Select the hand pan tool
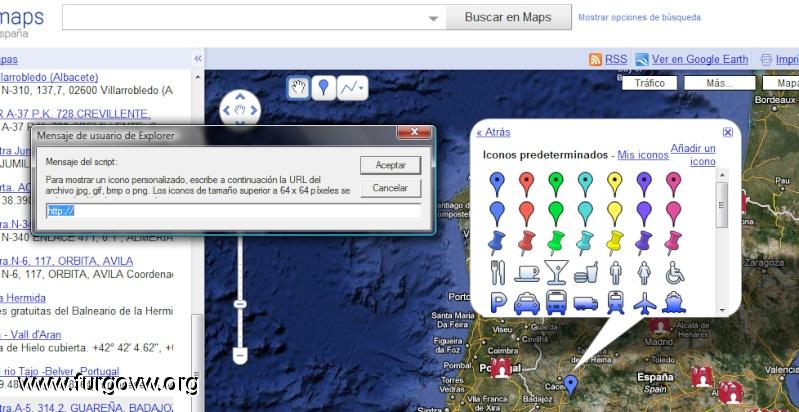The image size is (799, 412). pos(298,88)
